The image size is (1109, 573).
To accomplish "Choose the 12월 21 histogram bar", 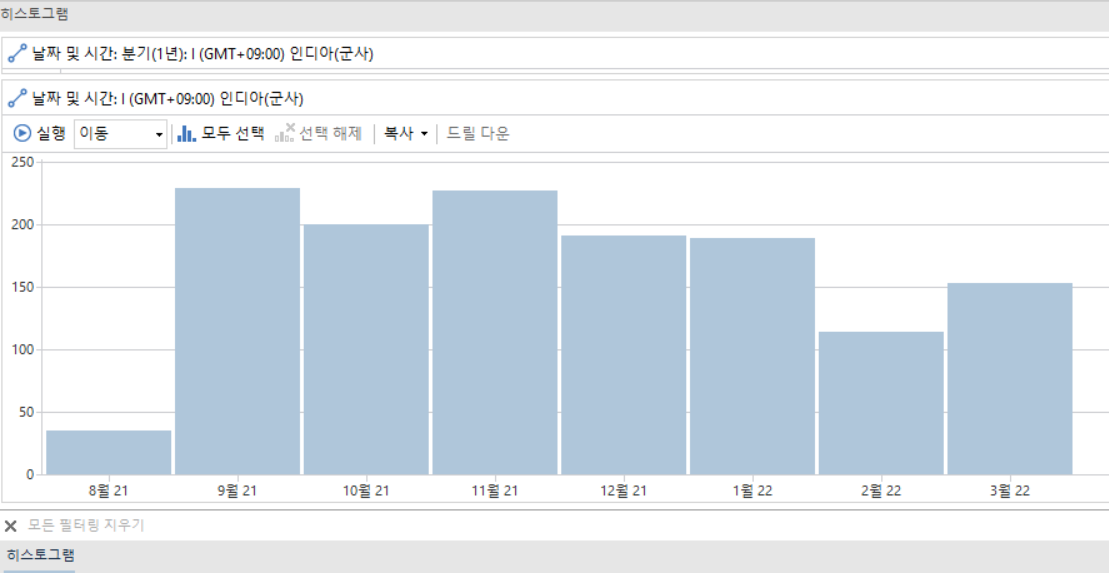I will pos(623,354).
